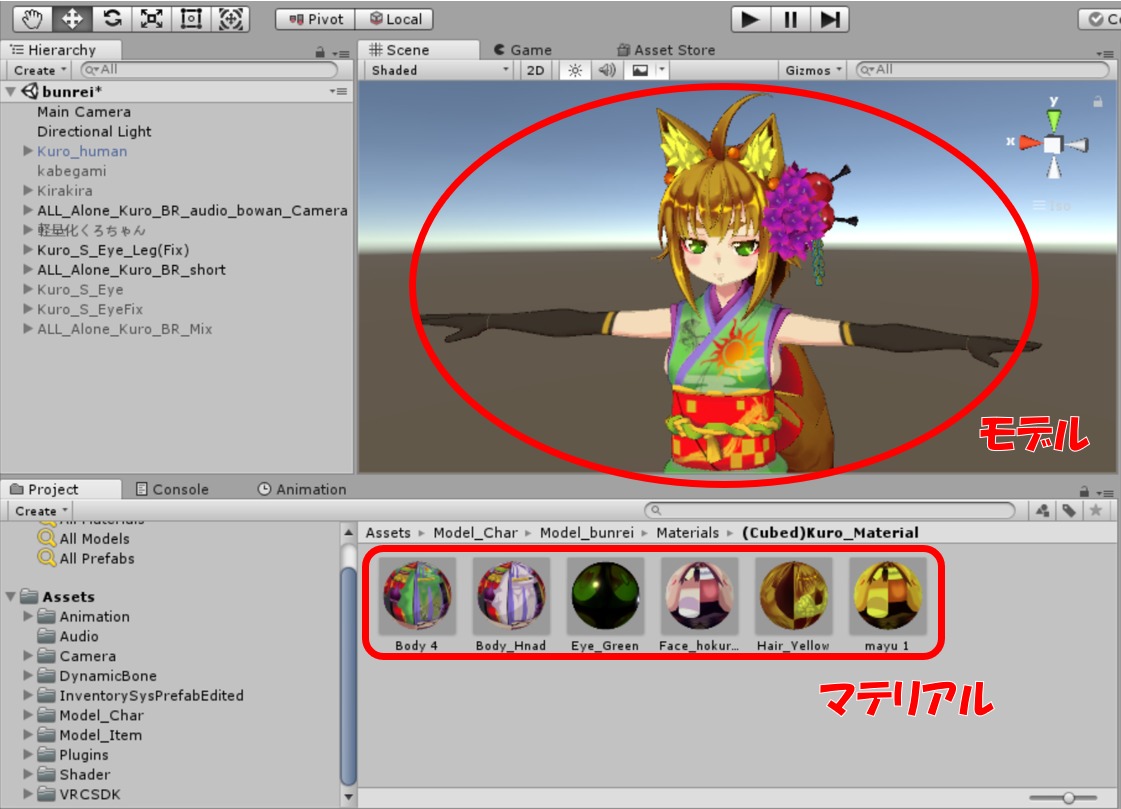
Task: Select the Hand tool
Action: click(32, 18)
